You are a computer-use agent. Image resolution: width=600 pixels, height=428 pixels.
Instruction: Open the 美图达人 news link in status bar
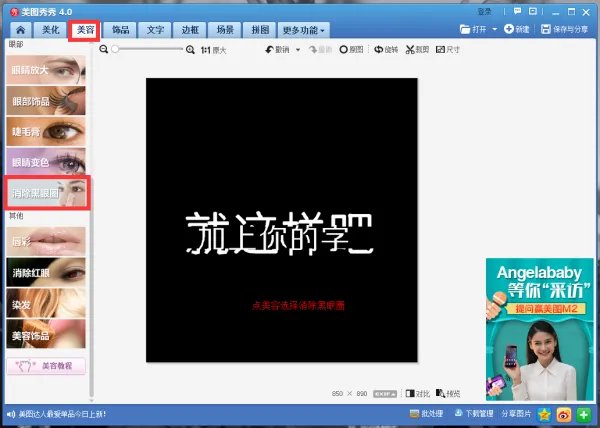62,414
